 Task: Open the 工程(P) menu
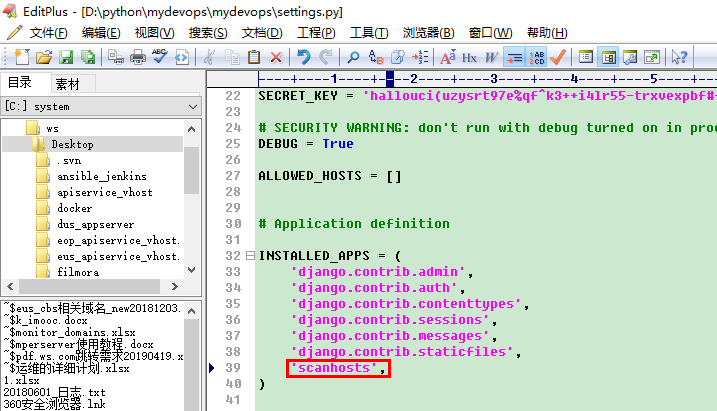316,33
